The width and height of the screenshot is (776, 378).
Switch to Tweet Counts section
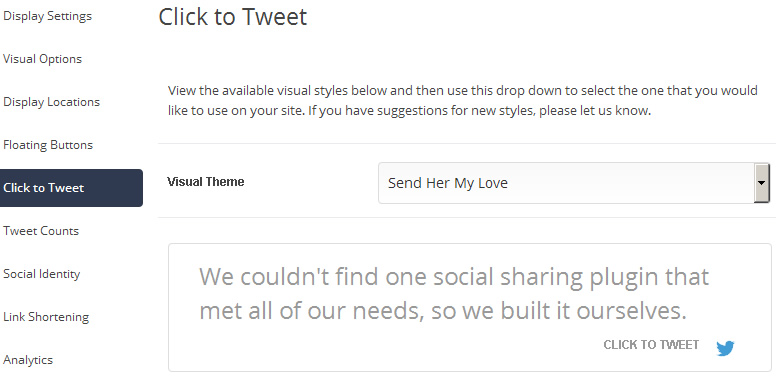41,231
